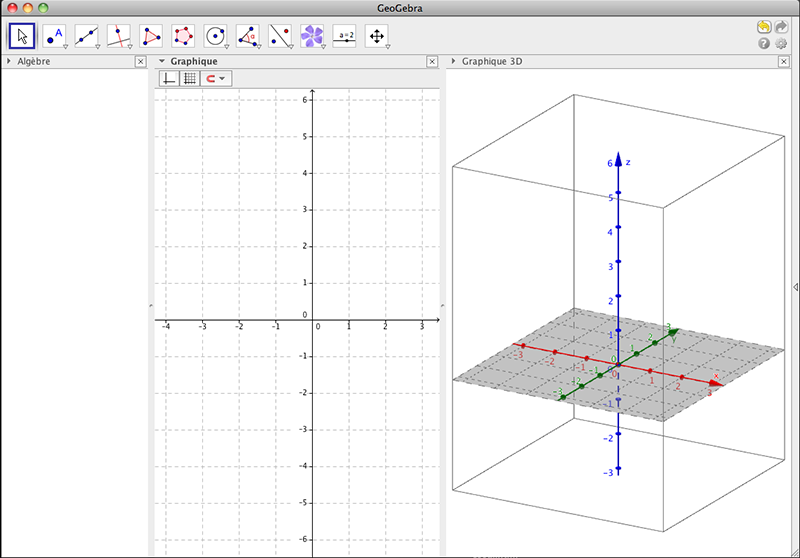Click the green y axis label
This screenshot has height=558, width=800.
tap(674, 338)
